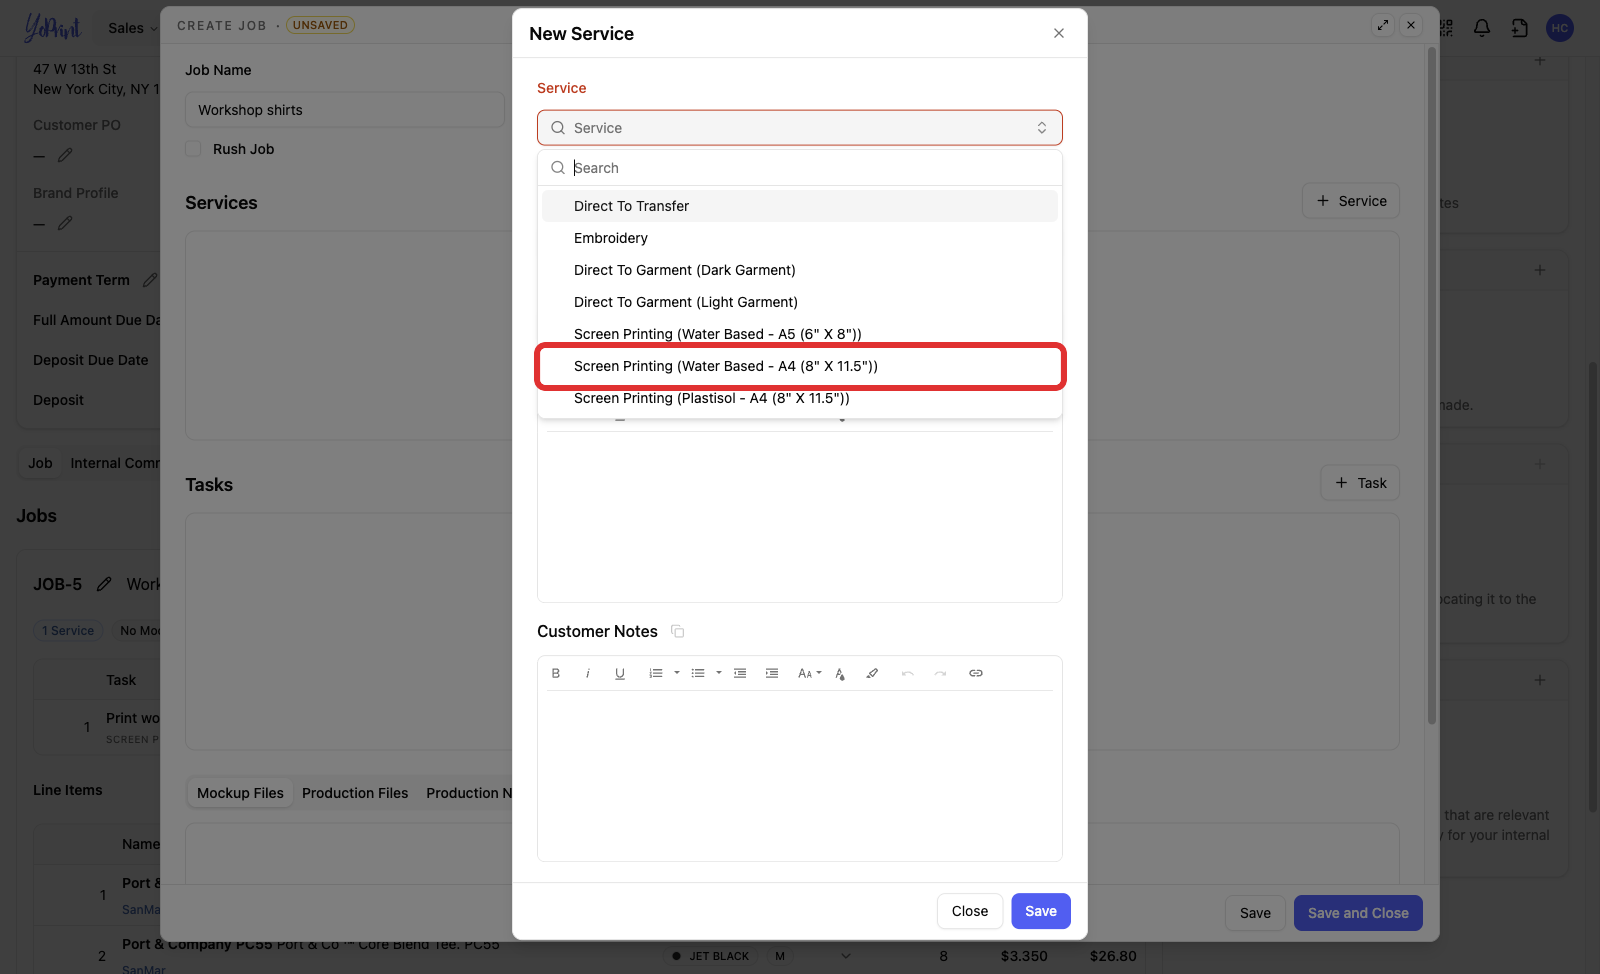Image resolution: width=1600 pixels, height=974 pixels.
Task: Expand Create Job panel to fullscreen
Action: click(x=1383, y=25)
